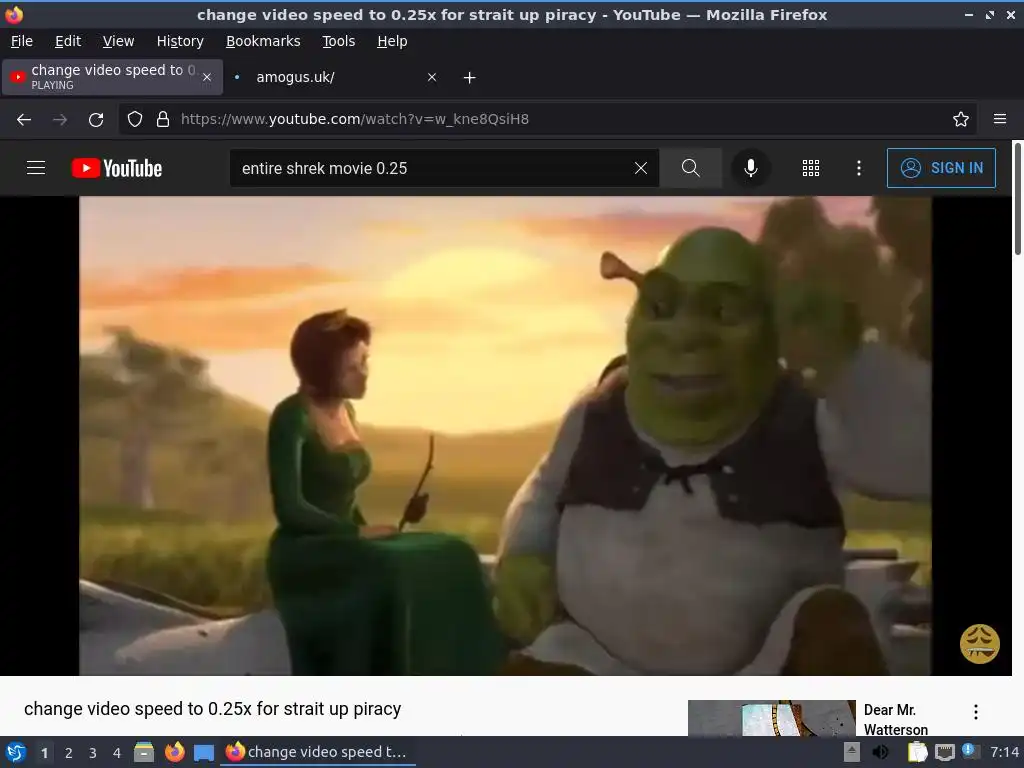Click the SIGN IN button
Image resolution: width=1024 pixels, height=768 pixels.
pos(941,168)
